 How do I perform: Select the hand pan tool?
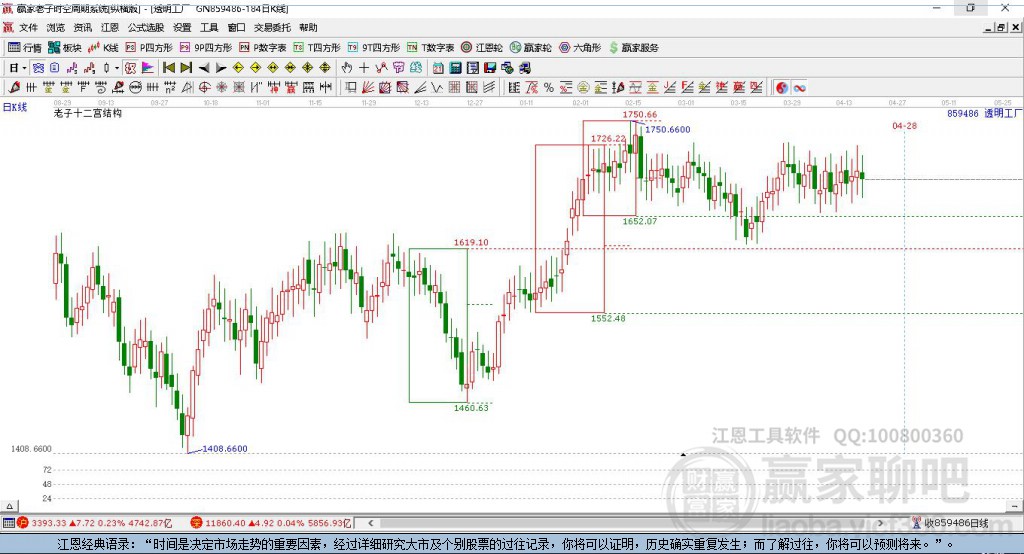coord(347,68)
